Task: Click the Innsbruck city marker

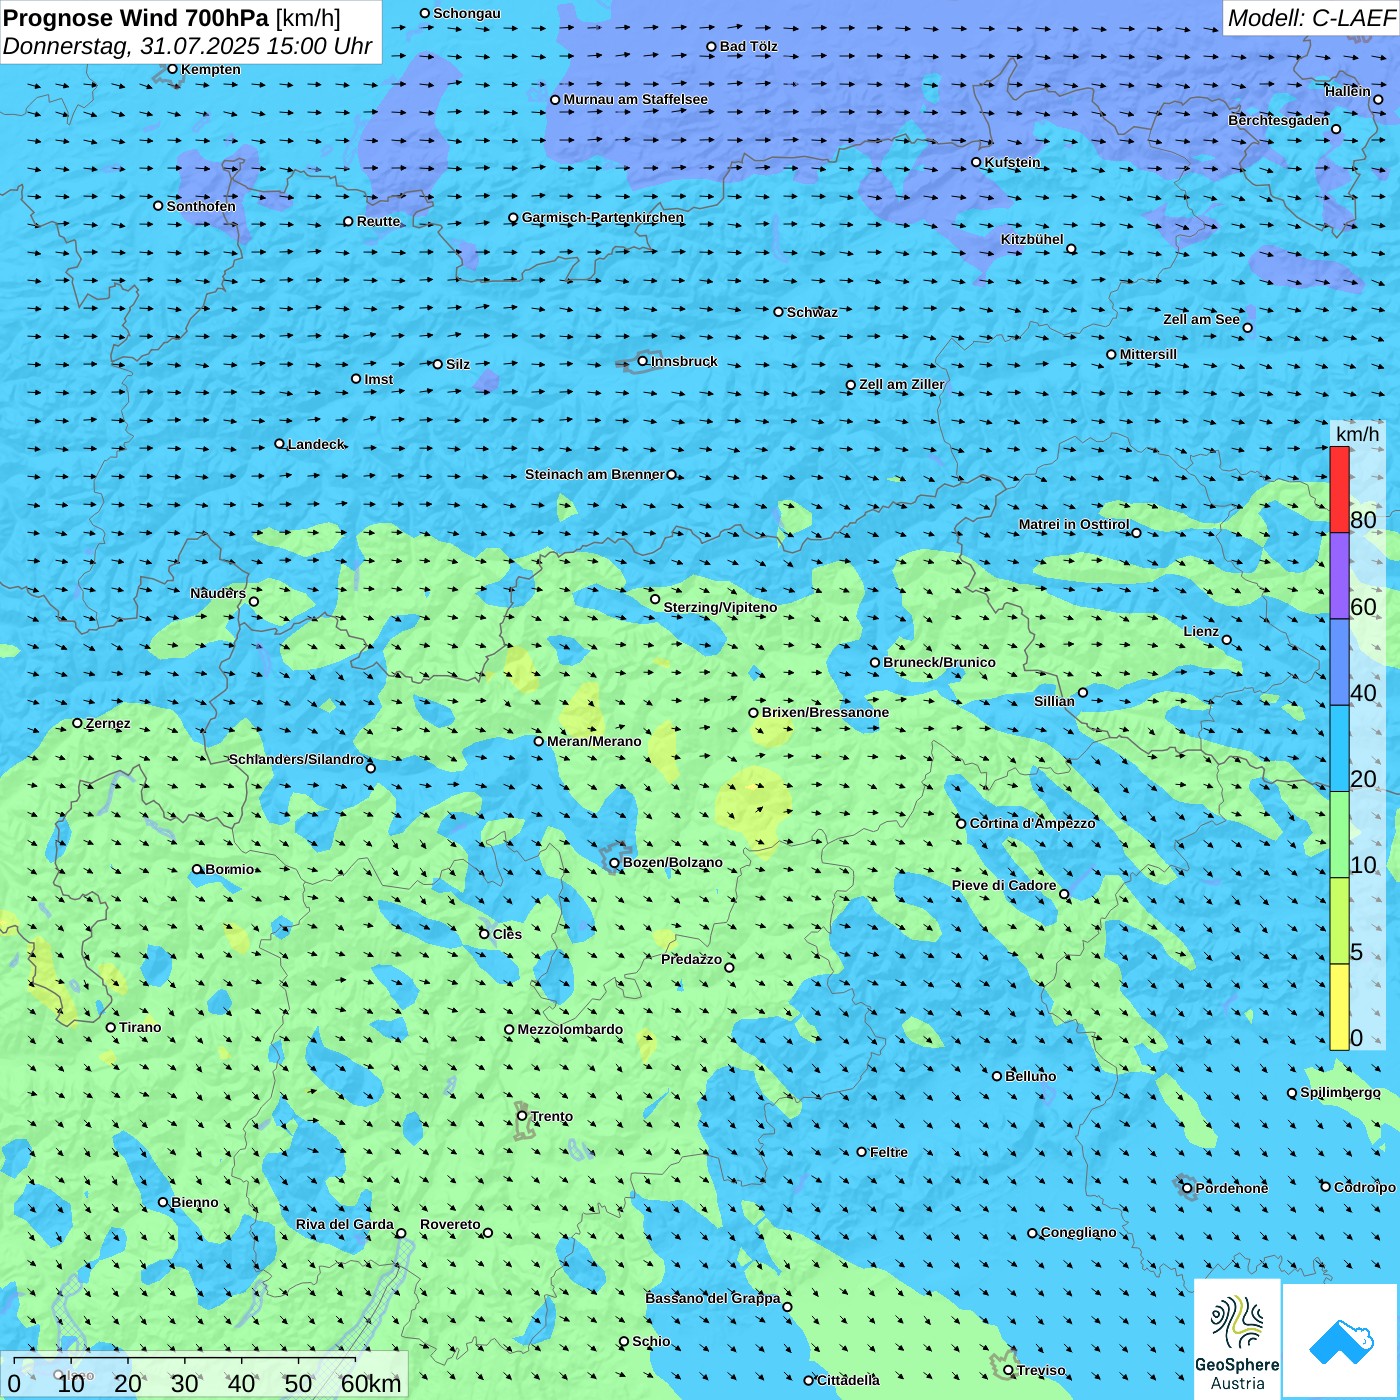Action: pyautogui.click(x=643, y=361)
